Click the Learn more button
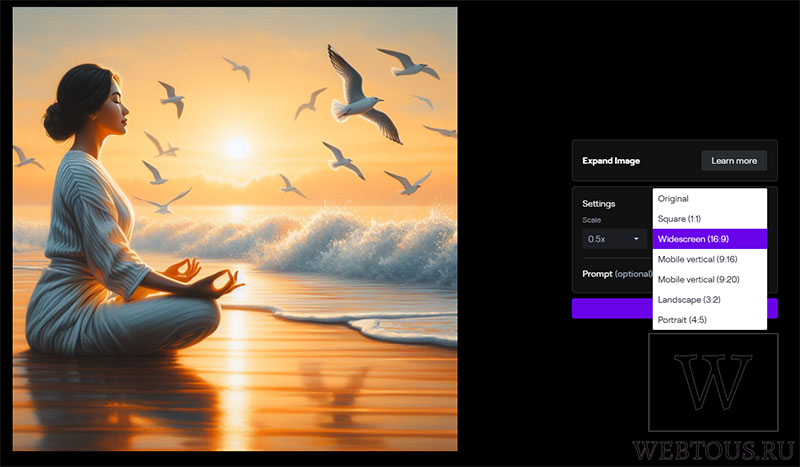The width and height of the screenshot is (800, 467). point(734,161)
